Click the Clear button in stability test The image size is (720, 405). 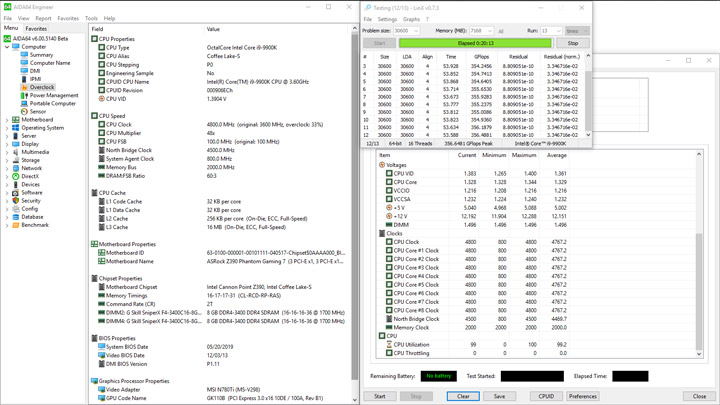point(463,396)
